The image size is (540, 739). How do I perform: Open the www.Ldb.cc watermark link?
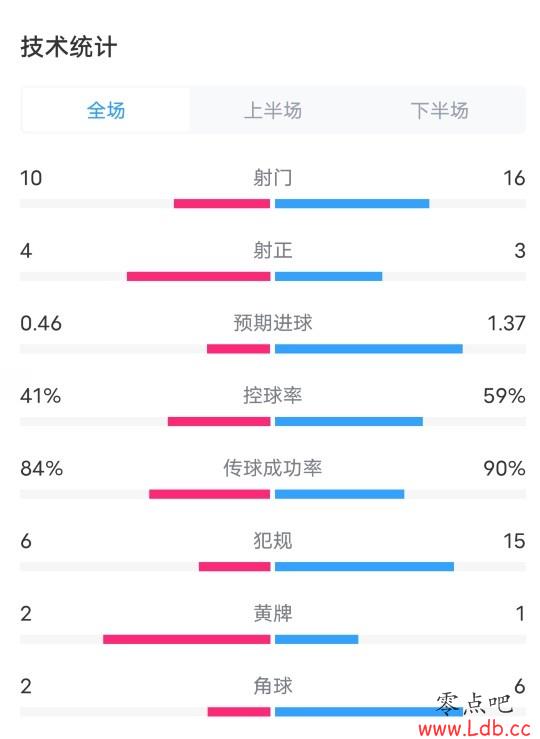pos(475,729)
